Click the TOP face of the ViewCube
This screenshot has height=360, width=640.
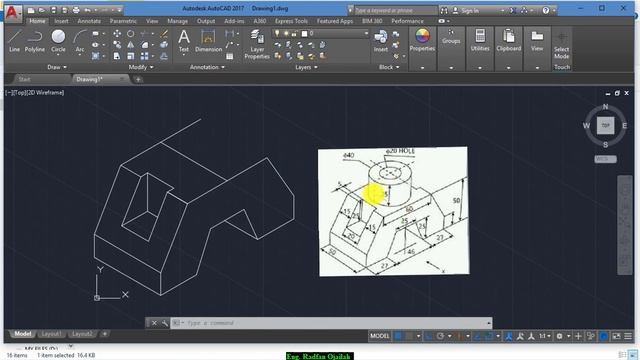pyautogui.click(x=605, y=125)
